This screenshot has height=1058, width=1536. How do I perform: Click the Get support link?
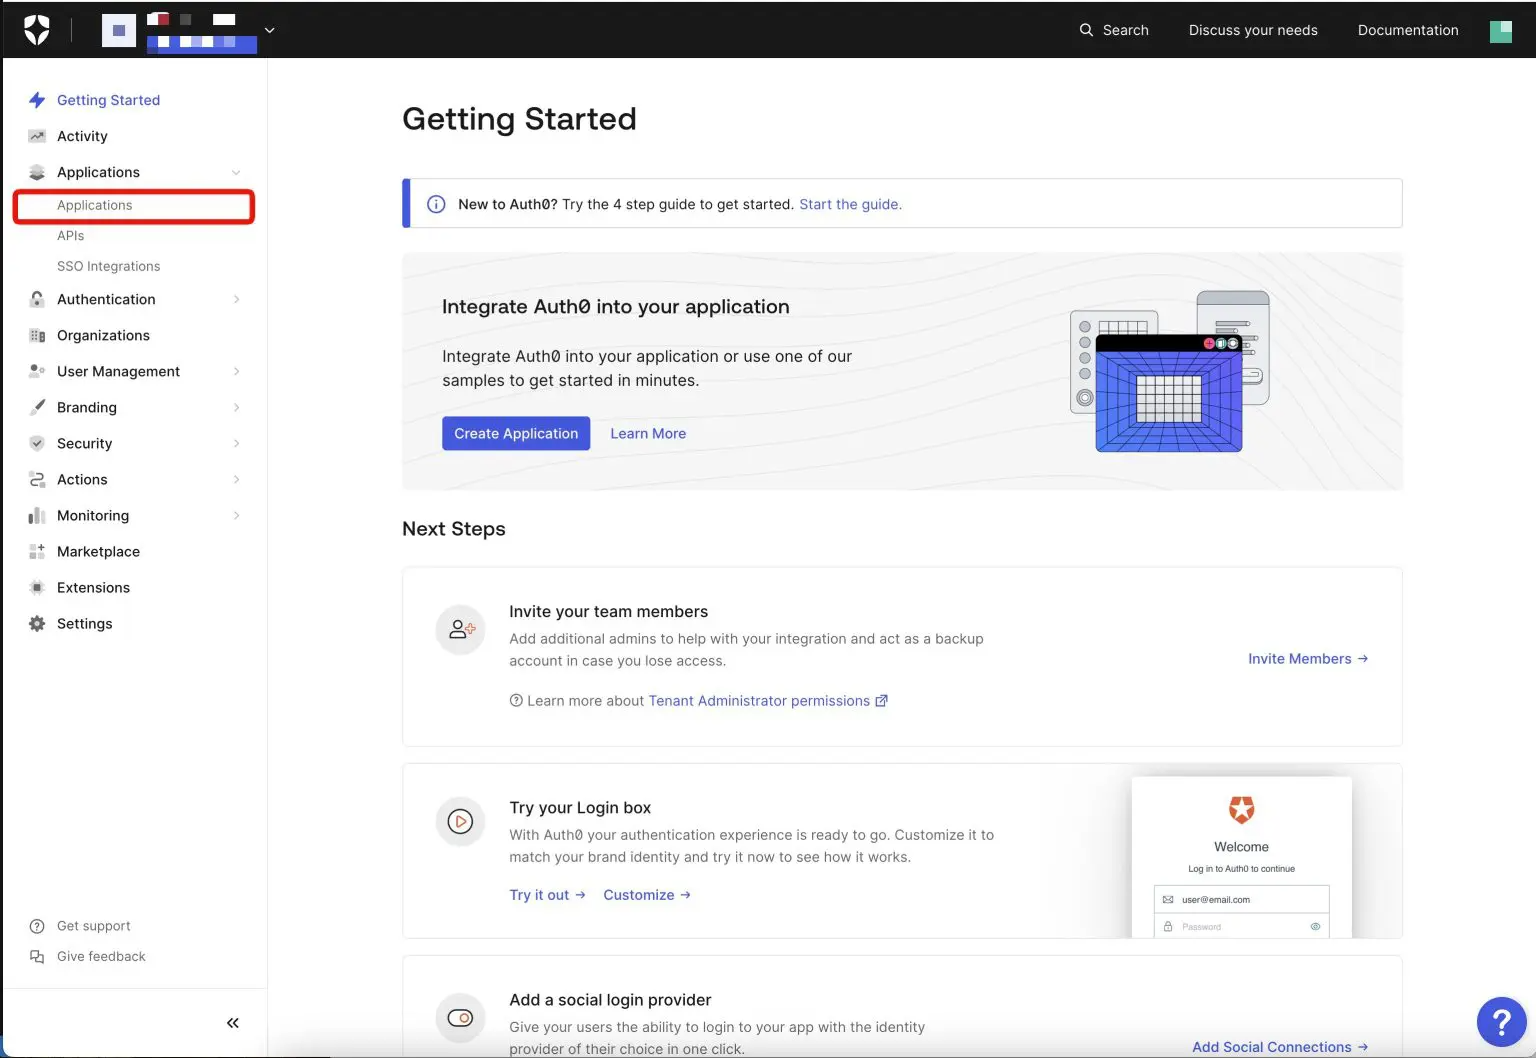click(93, 926)
